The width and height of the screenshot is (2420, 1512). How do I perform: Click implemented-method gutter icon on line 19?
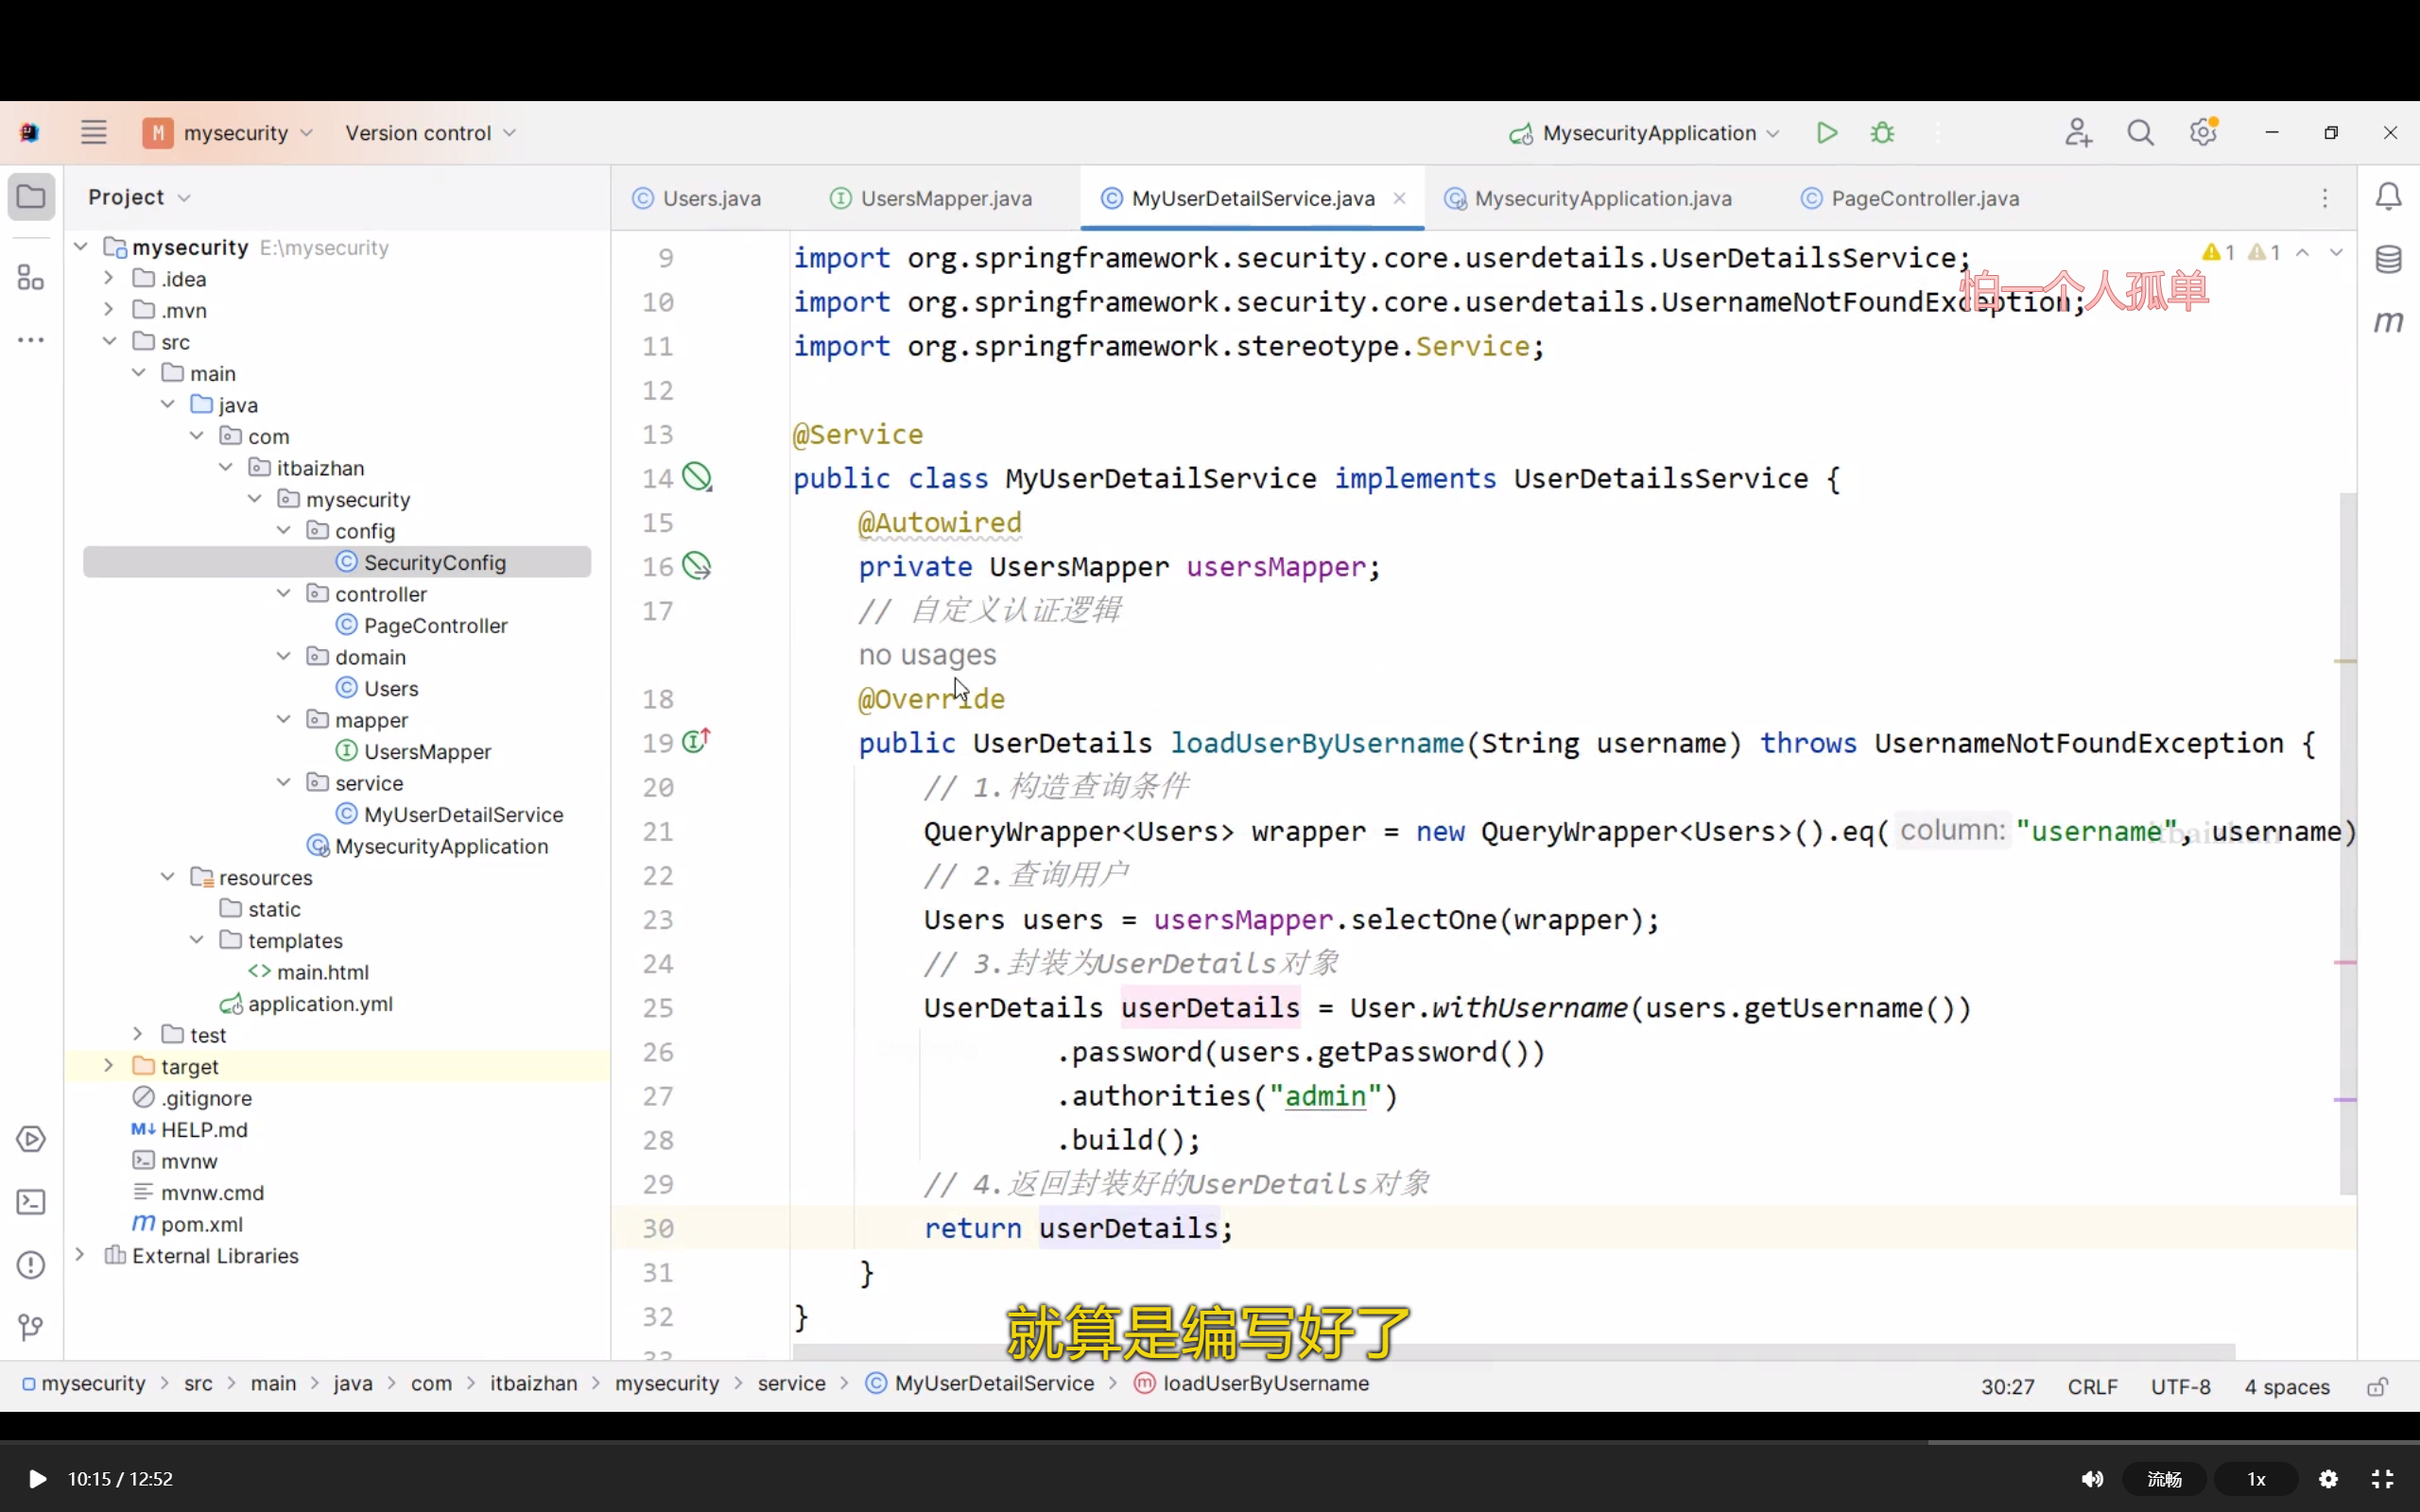(x=696, y=742)
